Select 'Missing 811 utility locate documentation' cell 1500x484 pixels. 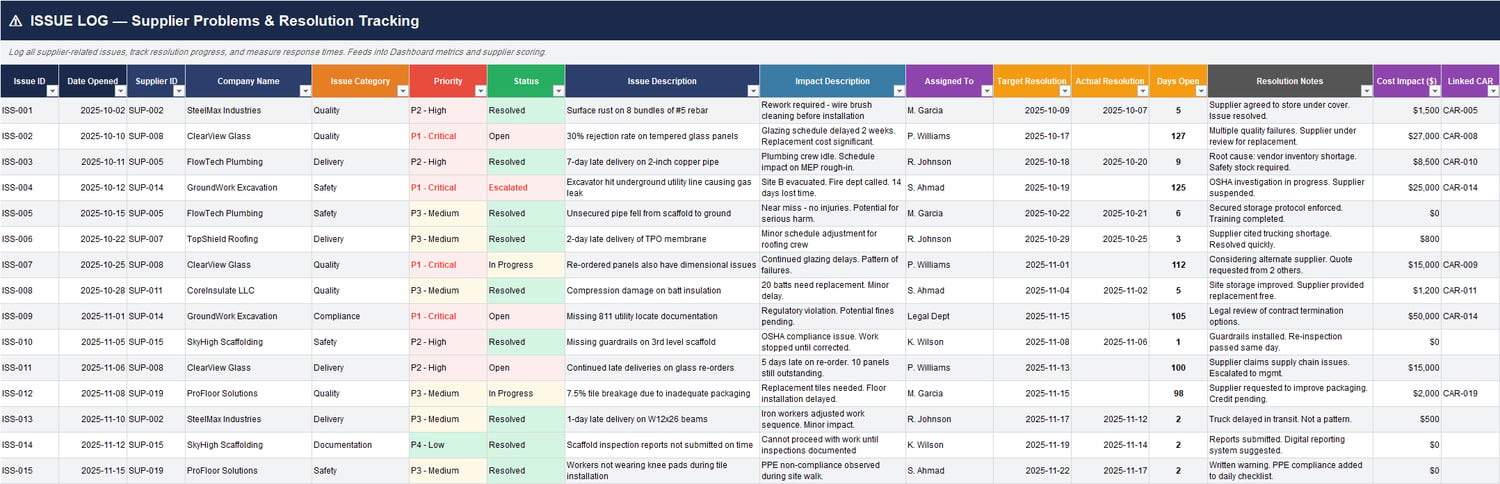(662, 316)
